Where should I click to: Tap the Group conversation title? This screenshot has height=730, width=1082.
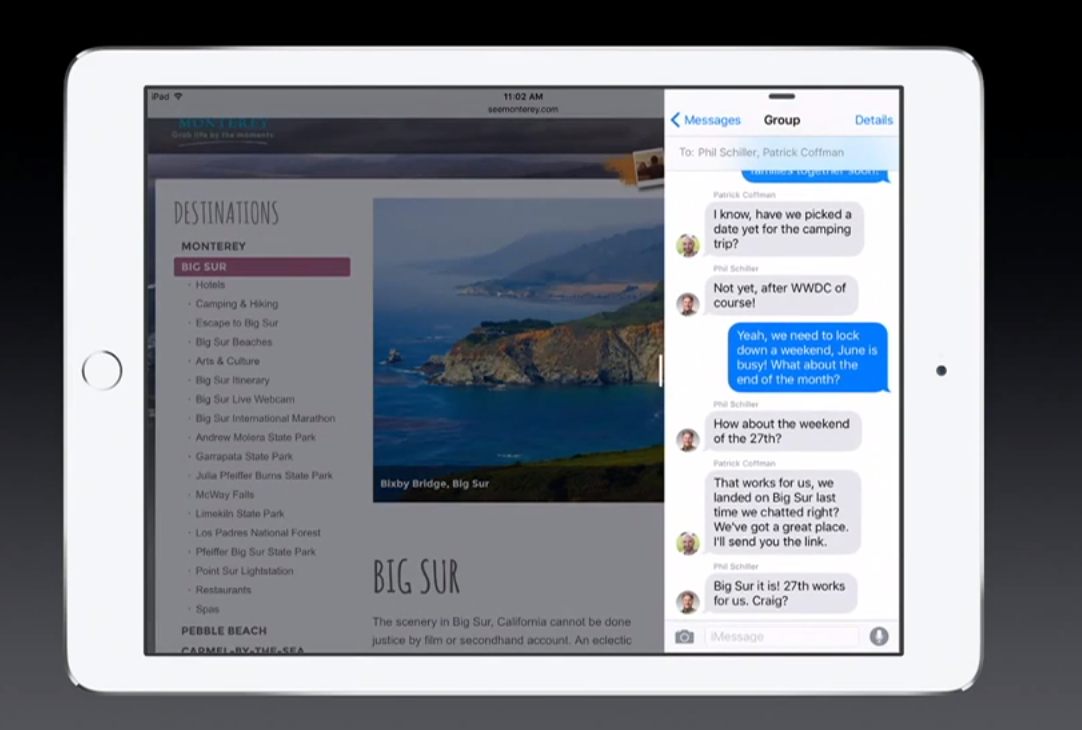pyautogui.click(x=782, y=120)
